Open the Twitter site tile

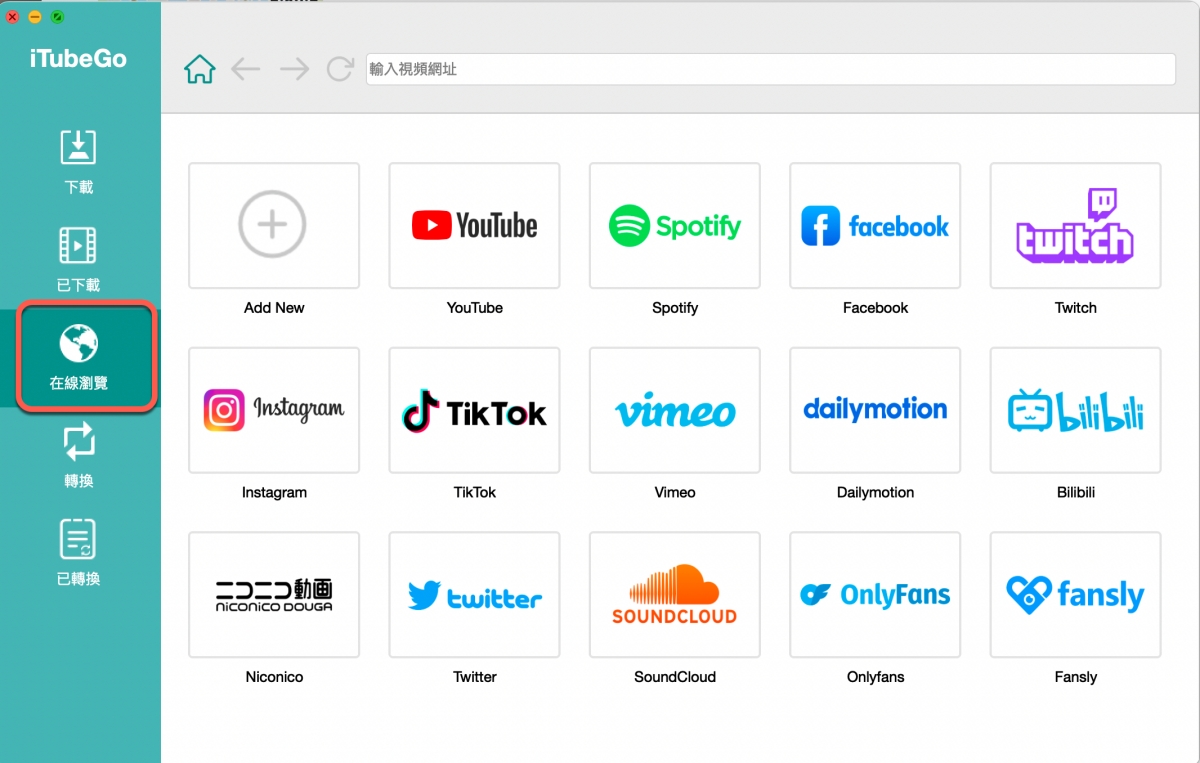pos(474,595)
